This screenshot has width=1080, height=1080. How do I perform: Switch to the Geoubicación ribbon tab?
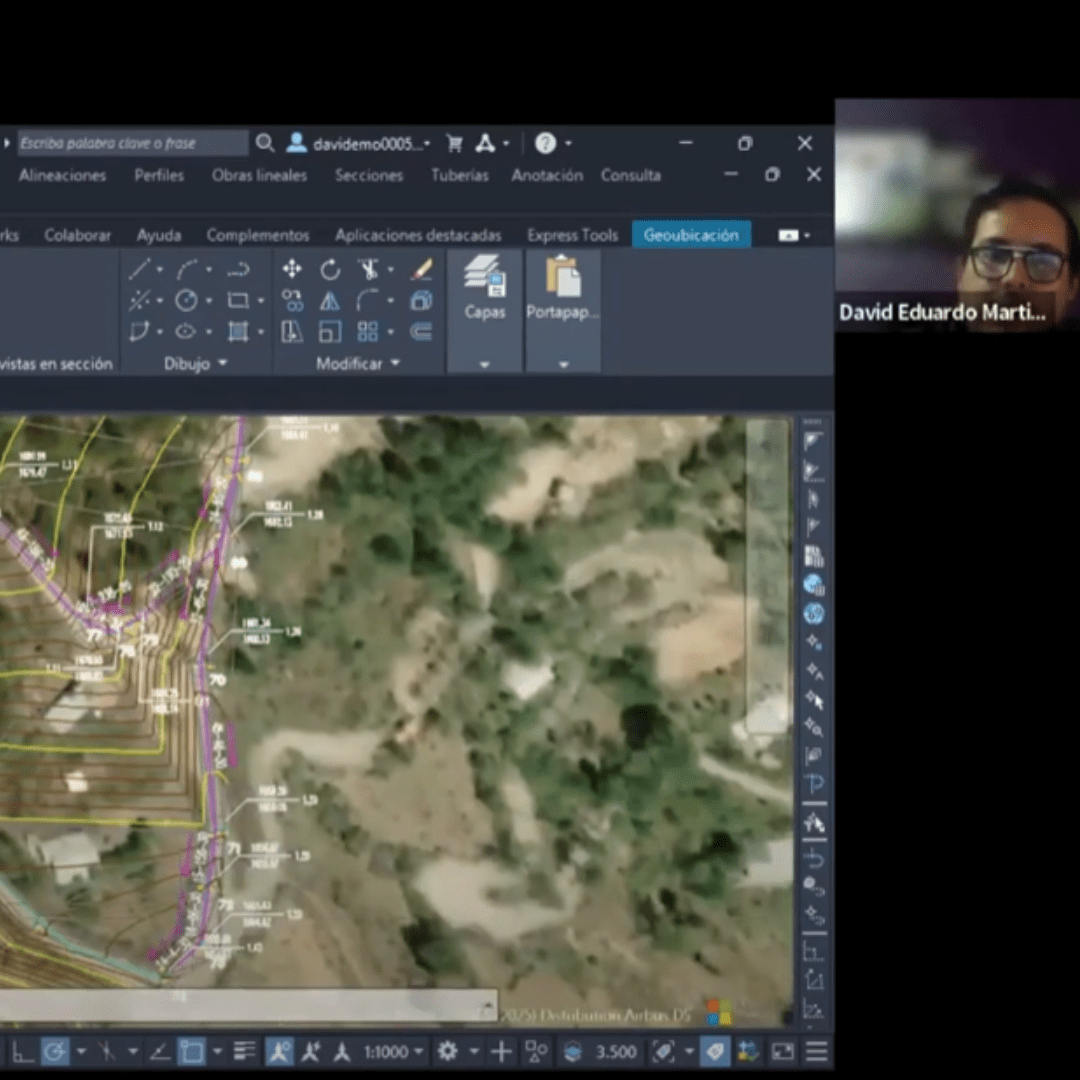(x=691, y=235)
